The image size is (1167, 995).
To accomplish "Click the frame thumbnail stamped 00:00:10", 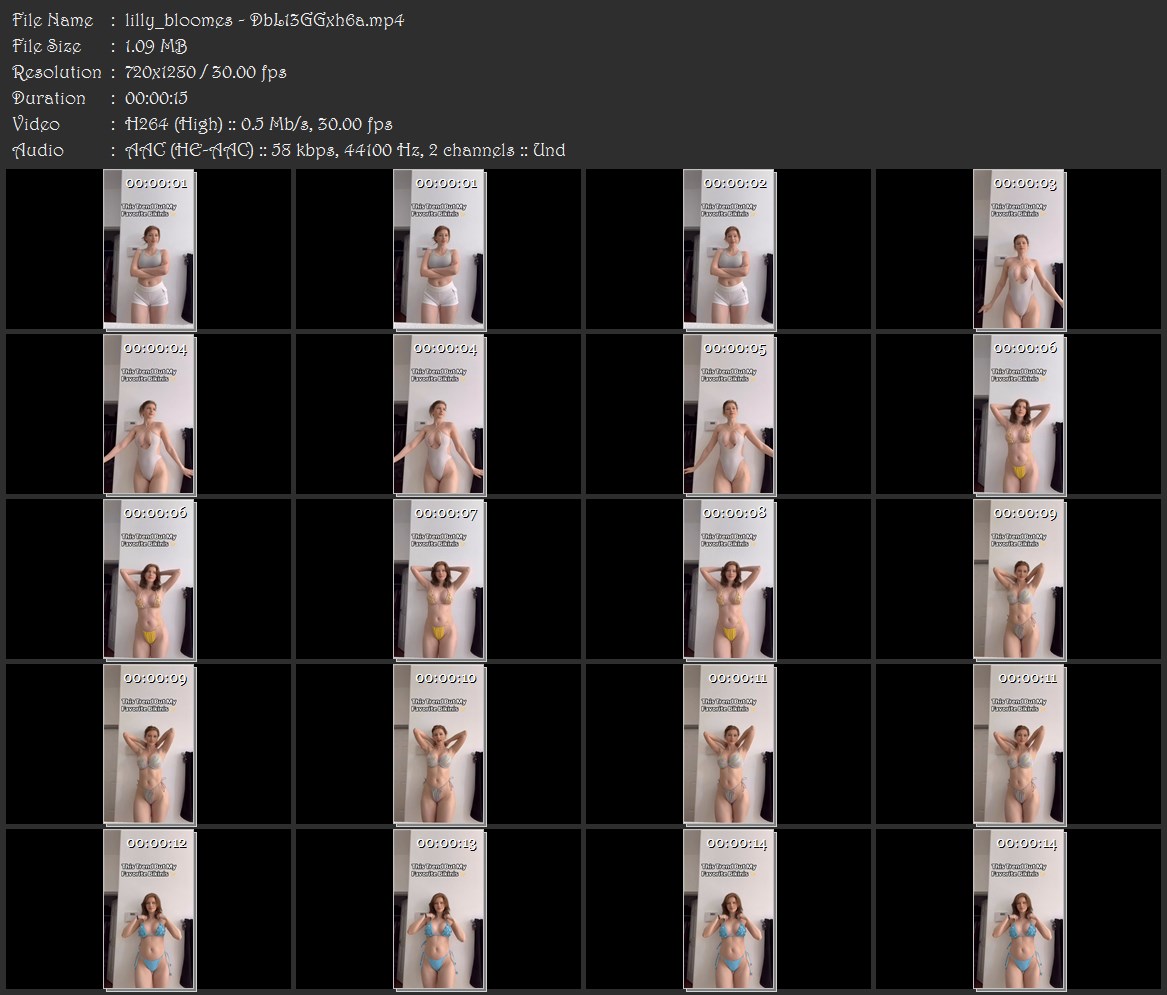I will tap(439, 744).
